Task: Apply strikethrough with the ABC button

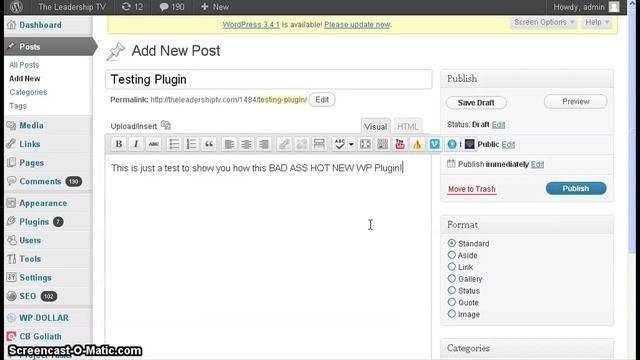Action: (153, 144)
